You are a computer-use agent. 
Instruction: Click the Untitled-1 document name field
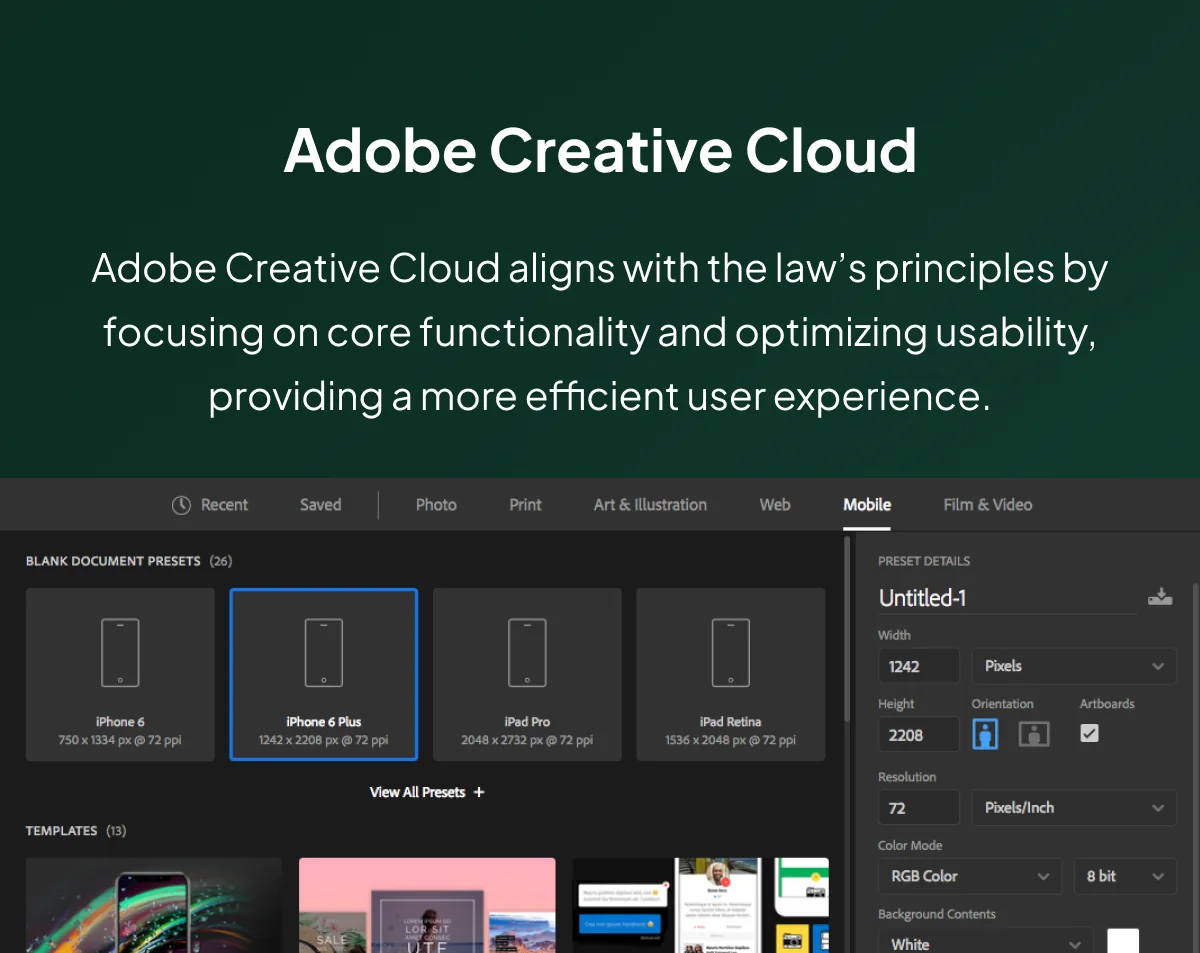coord(1007,598)
